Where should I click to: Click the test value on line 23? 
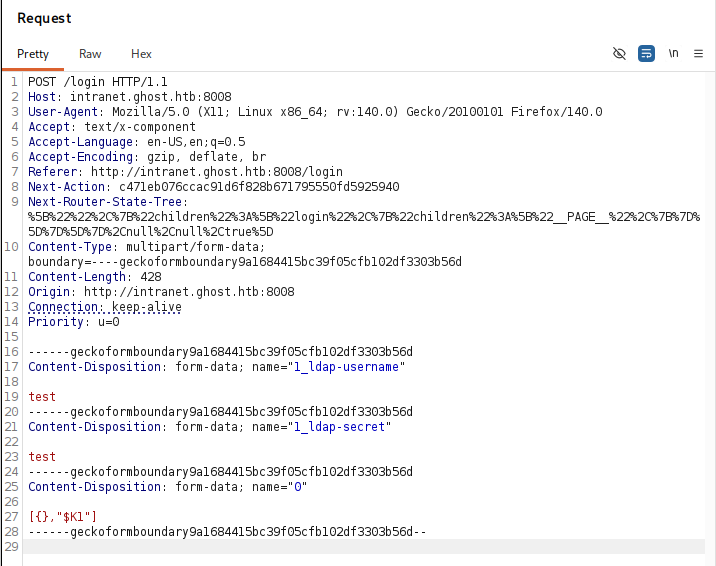coord(42,457)
